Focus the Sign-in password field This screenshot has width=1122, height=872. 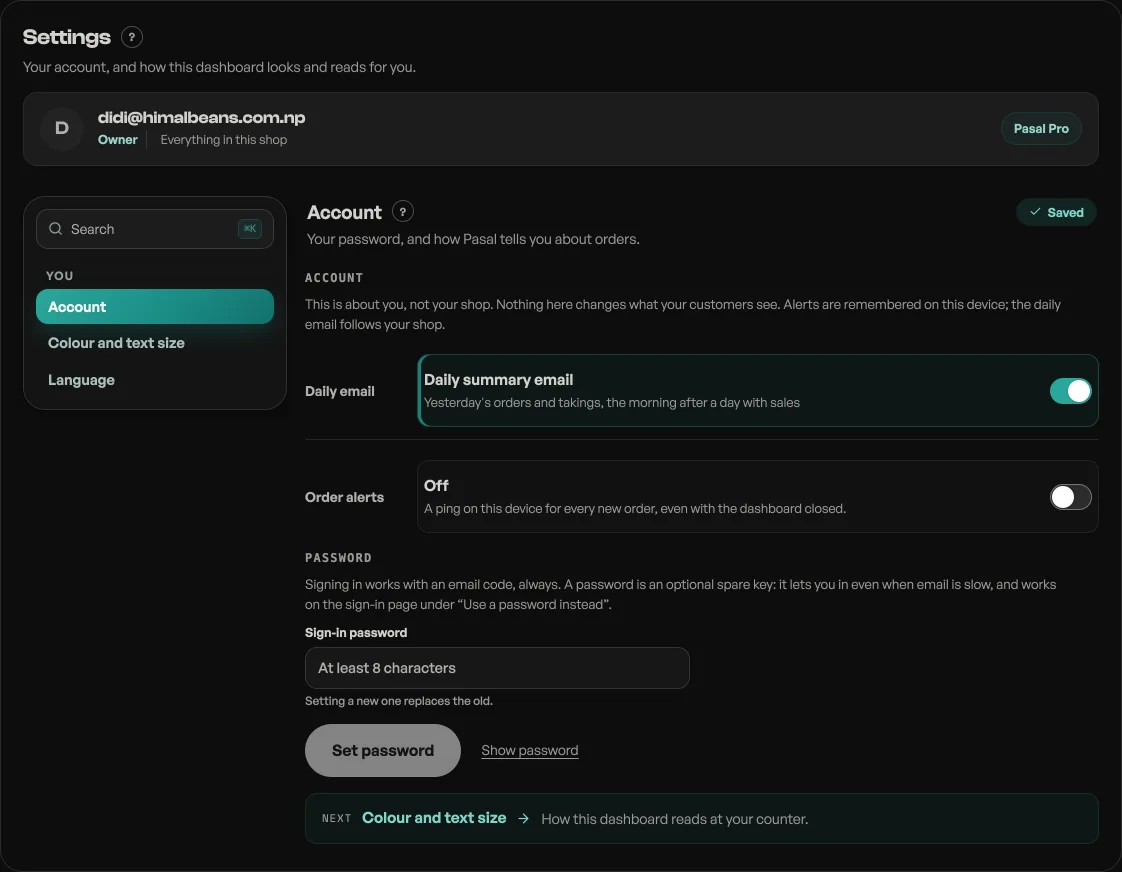(x=497, y=668)
